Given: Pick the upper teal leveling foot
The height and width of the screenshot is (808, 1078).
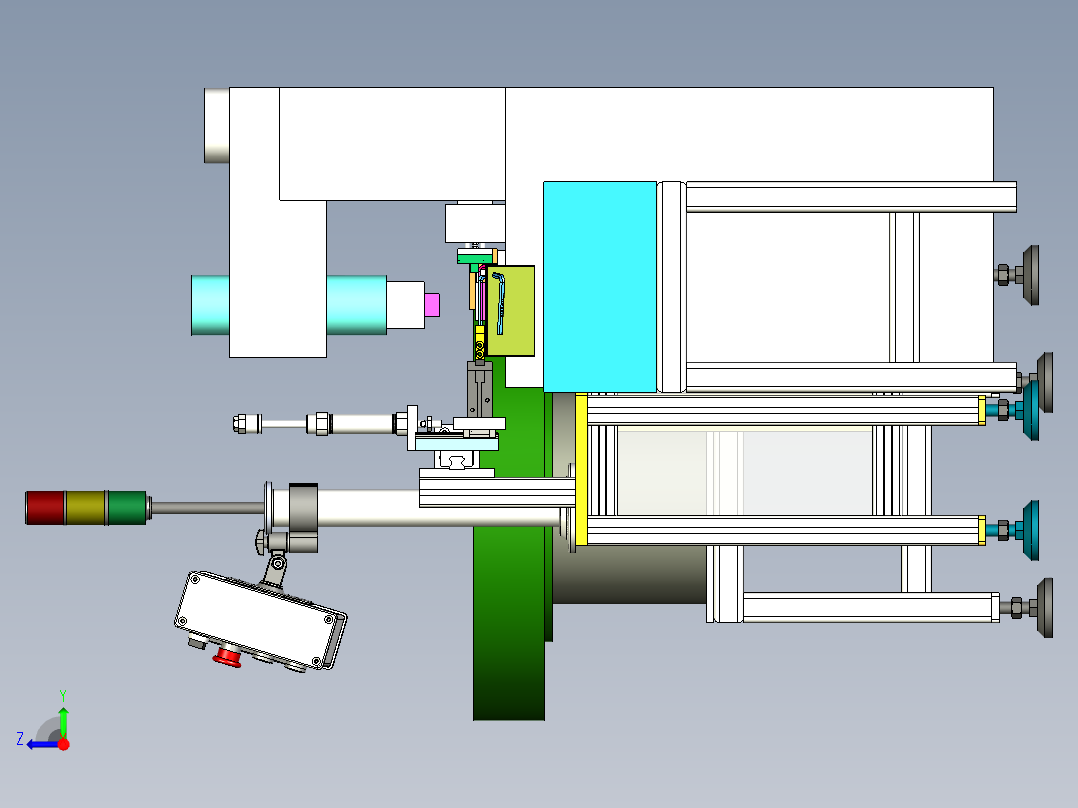Looking at the screenshot, I should 1029,410.
